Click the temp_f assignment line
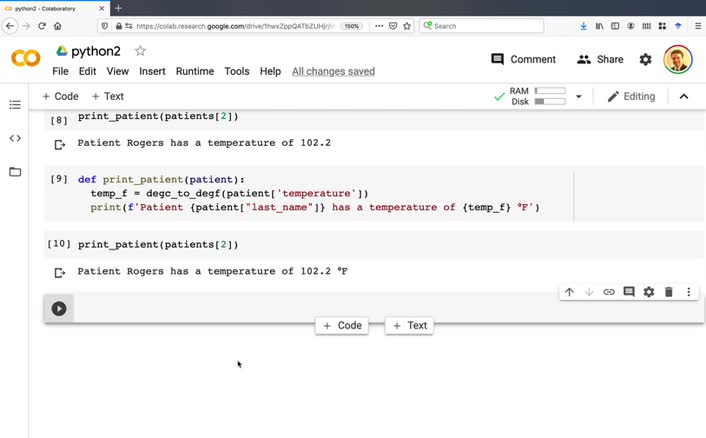Viewport: 706px width, 438px height. 229,194
